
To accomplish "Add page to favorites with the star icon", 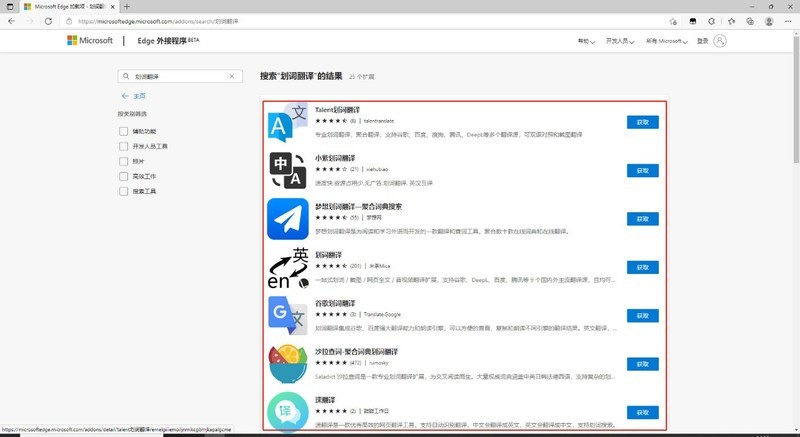I will pyautogui.click(x=673, y=21).
